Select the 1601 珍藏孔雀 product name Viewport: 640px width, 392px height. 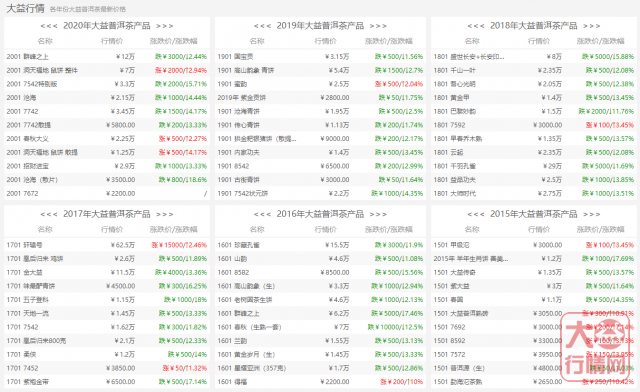click(238, 245)
